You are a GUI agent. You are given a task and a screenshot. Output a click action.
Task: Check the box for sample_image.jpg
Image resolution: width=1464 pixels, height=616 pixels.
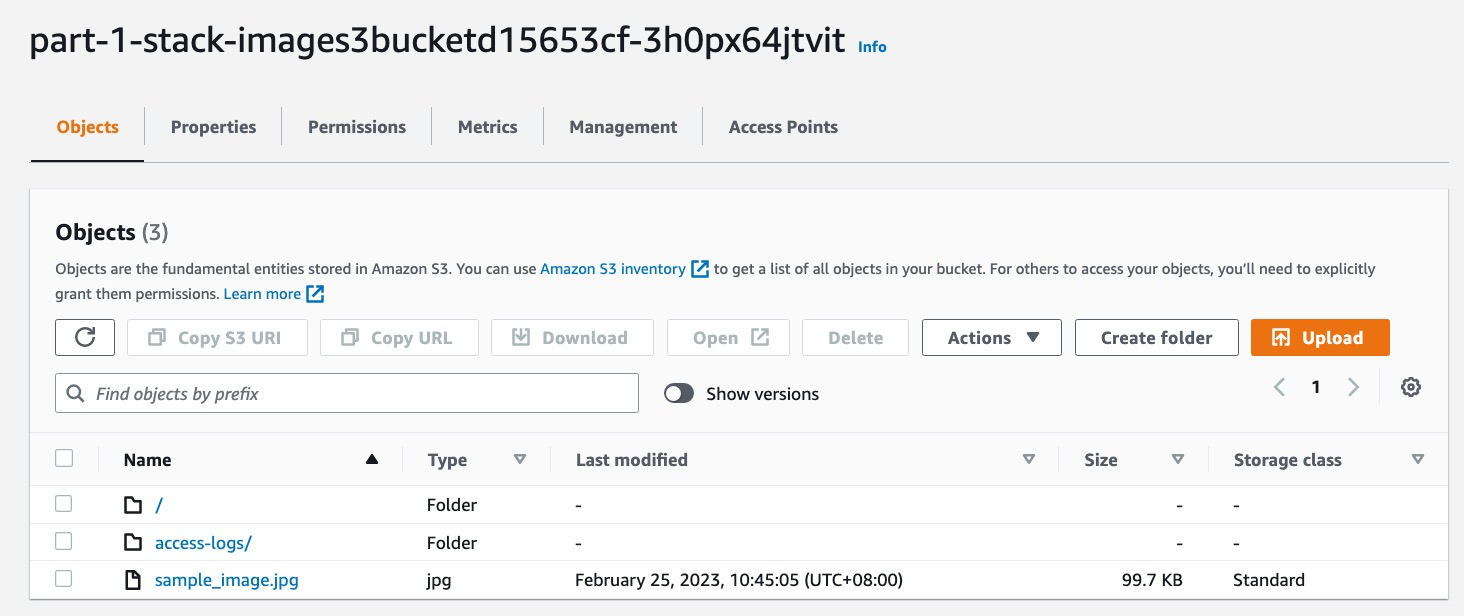pyautogui.click(x=64, y=579)
